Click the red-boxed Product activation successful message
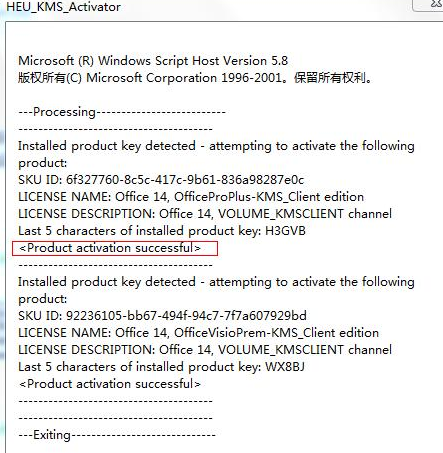This screenshot has width=443, height=453. 115,248
